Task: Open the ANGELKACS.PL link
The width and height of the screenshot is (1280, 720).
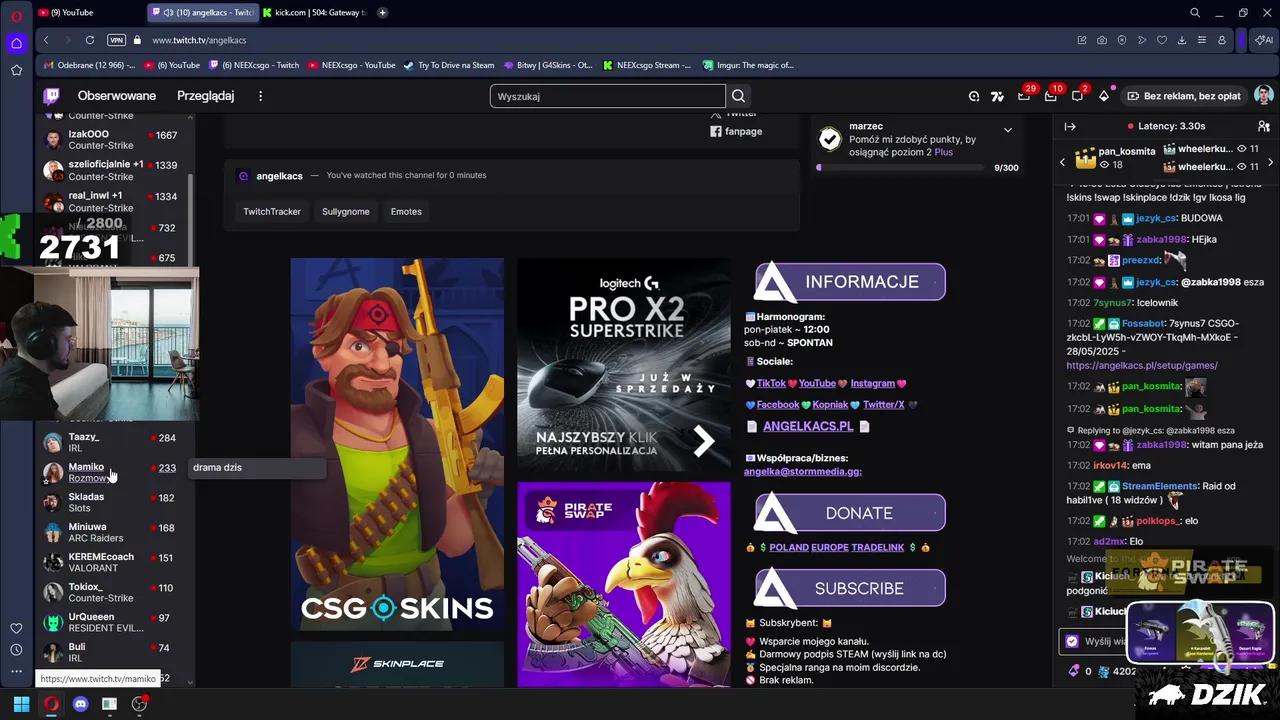Action: [x=808, y=426]
